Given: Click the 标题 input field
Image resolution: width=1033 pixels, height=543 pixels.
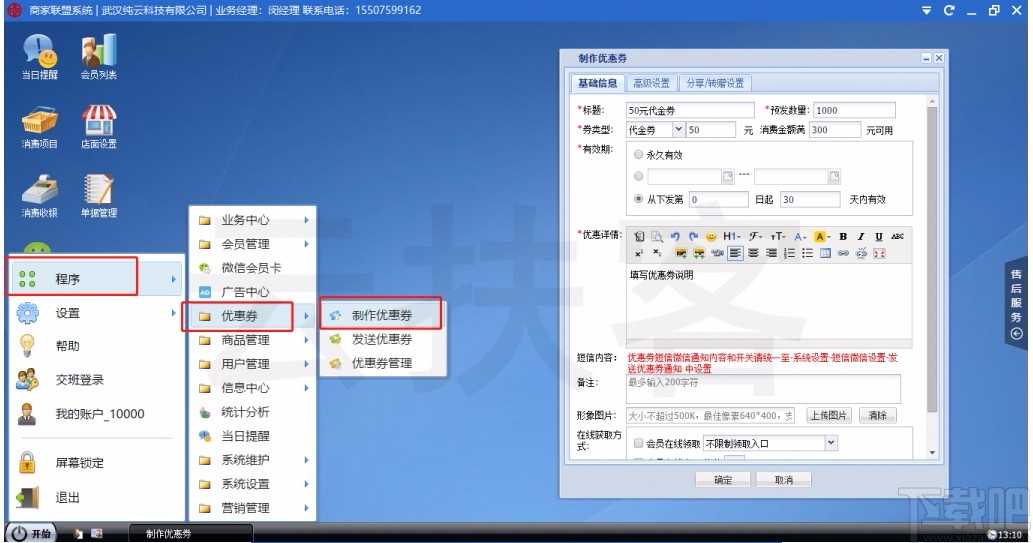Looking at the screenshot, I should pyautogui.click(x=690, y=110).
